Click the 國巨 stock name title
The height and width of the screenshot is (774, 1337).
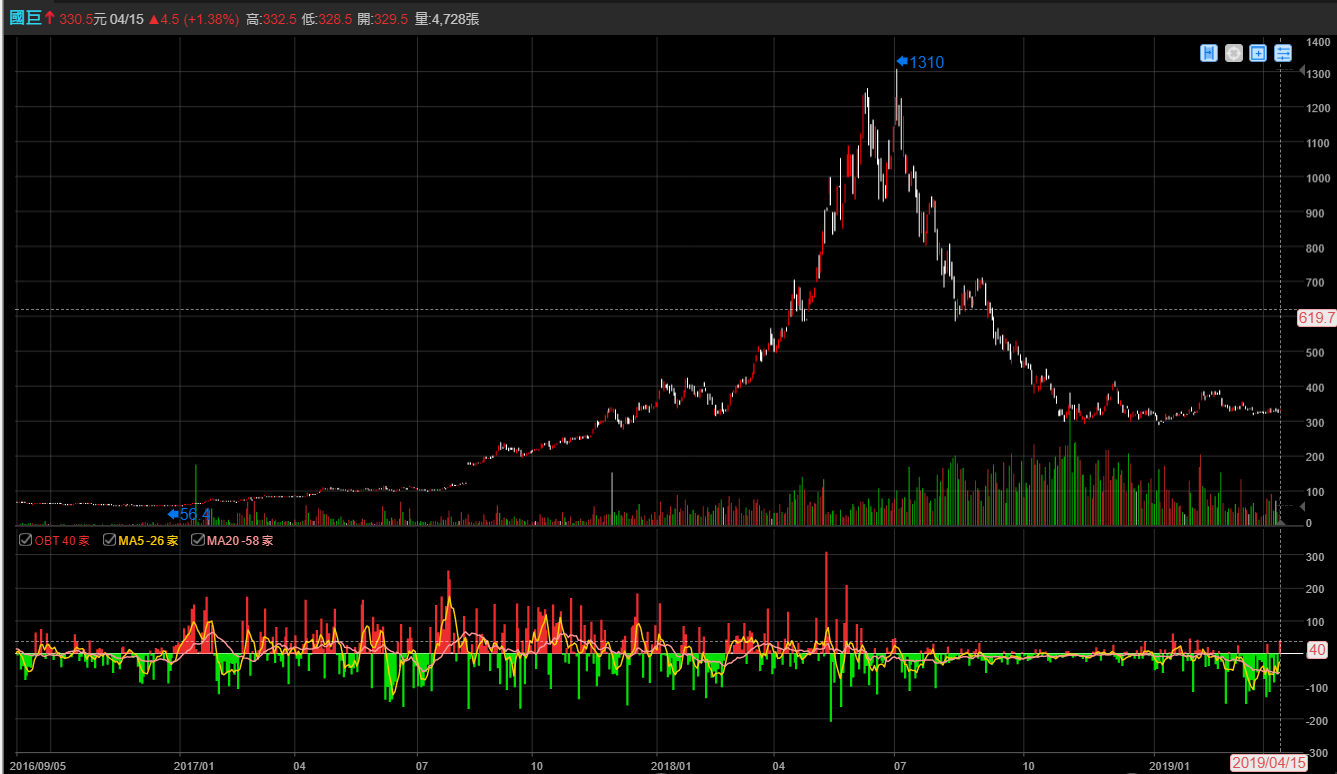tap(24, 18)
